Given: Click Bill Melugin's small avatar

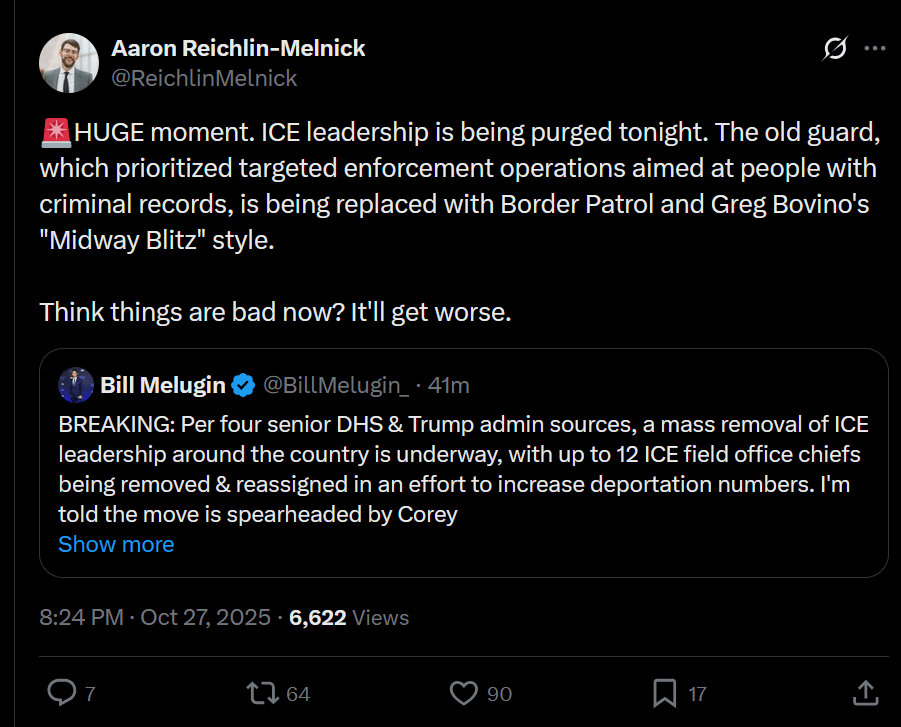Looking at the screenshot, I should [76, 385].
